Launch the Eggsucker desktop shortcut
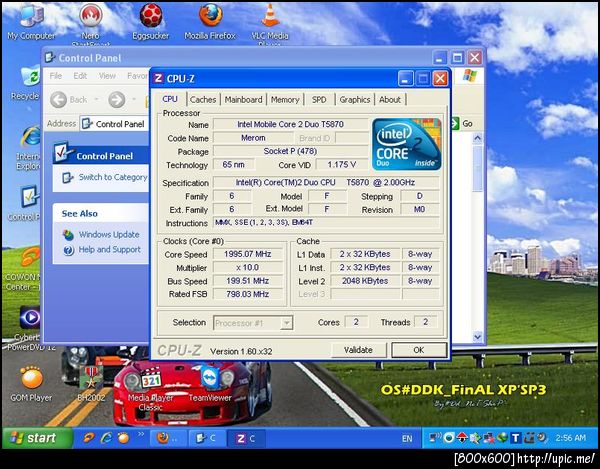The width and height of the screenshot is (600, 469). (x=150, y=17)
